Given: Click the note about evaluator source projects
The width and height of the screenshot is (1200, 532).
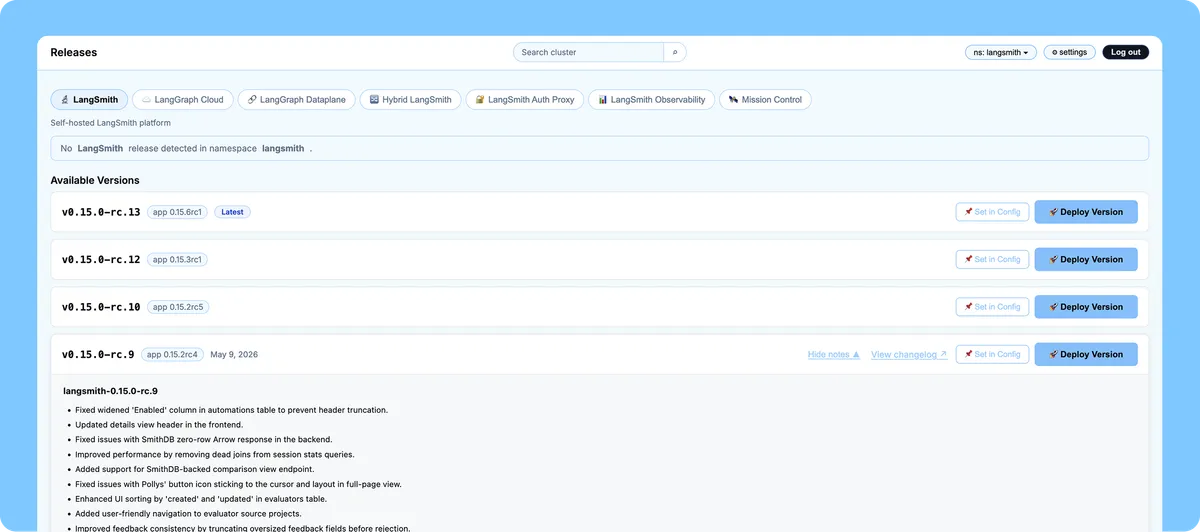Looking at the screenshot, I should coord(188,513).
